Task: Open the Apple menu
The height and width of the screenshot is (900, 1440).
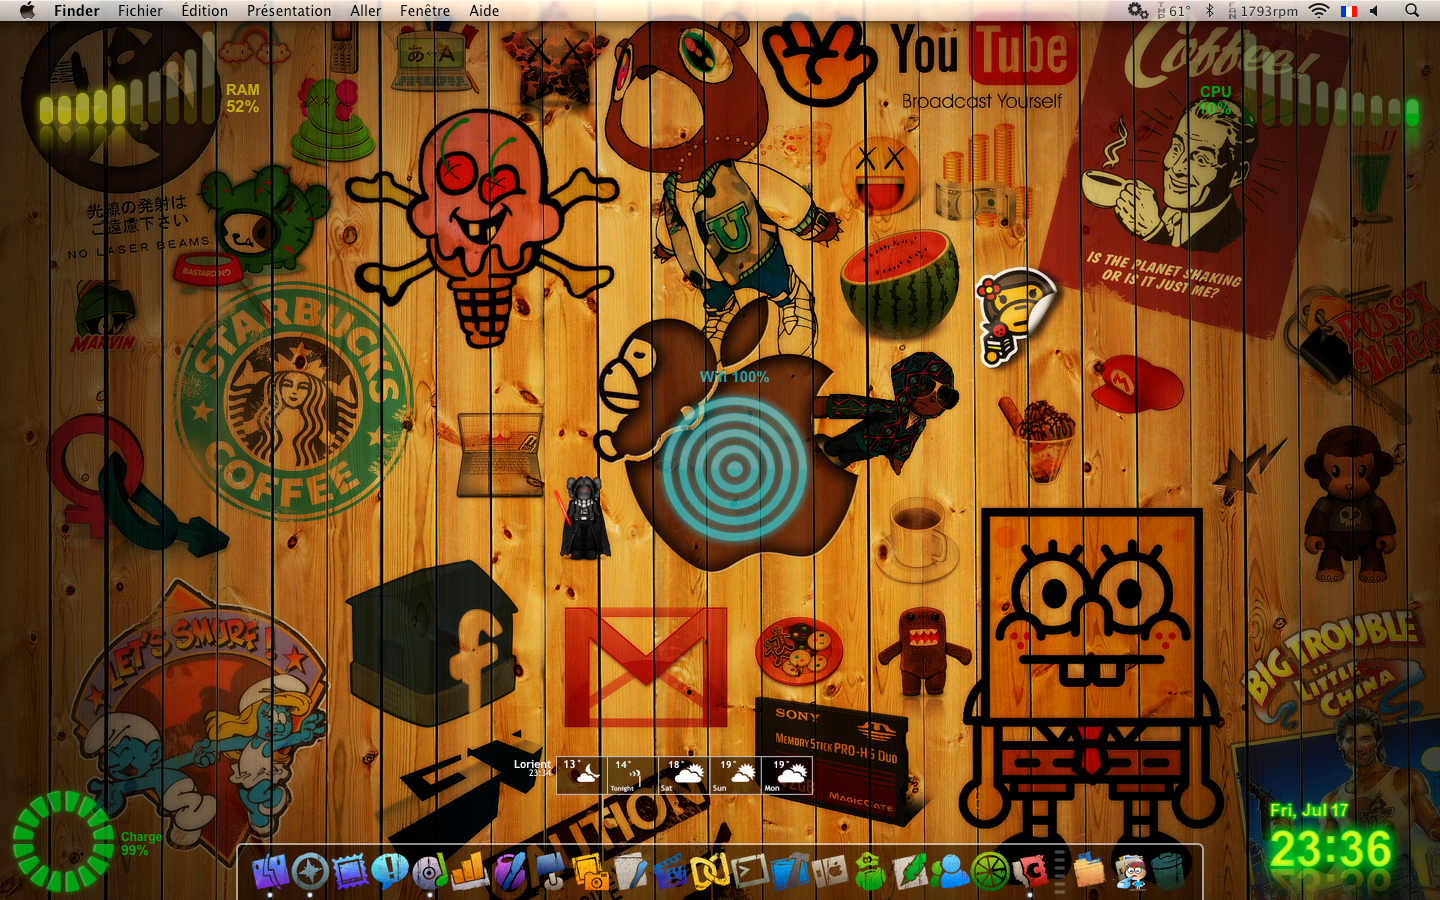Action: click(27, 11)
